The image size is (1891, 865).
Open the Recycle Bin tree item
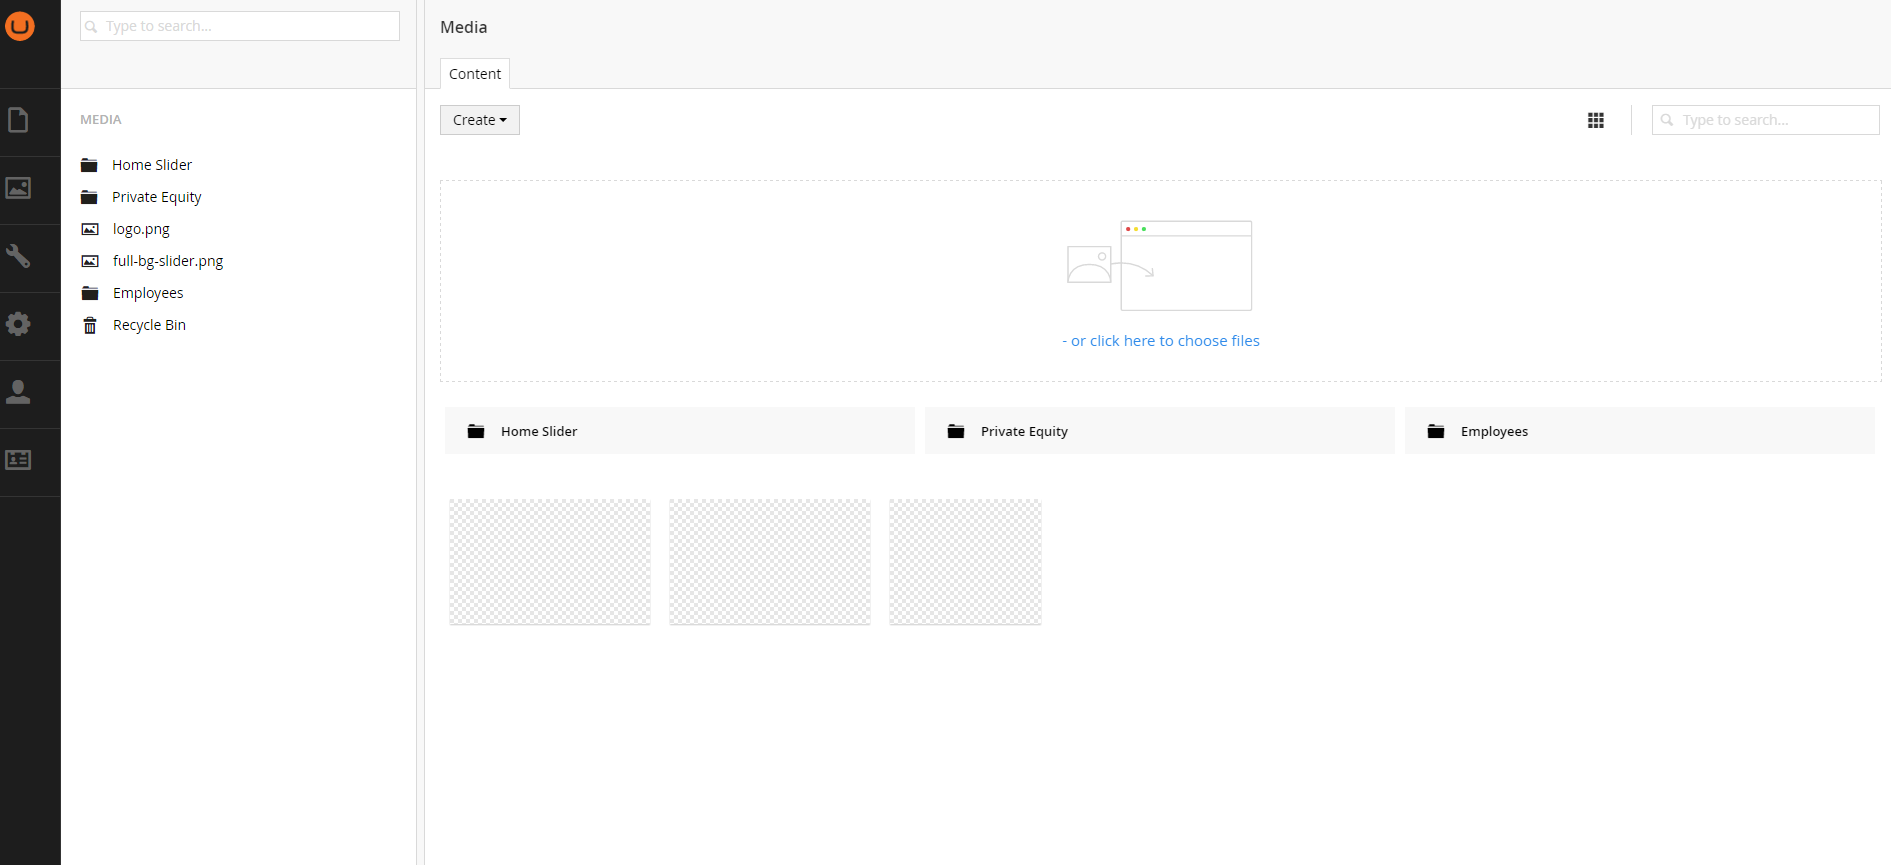coord(149,325)
